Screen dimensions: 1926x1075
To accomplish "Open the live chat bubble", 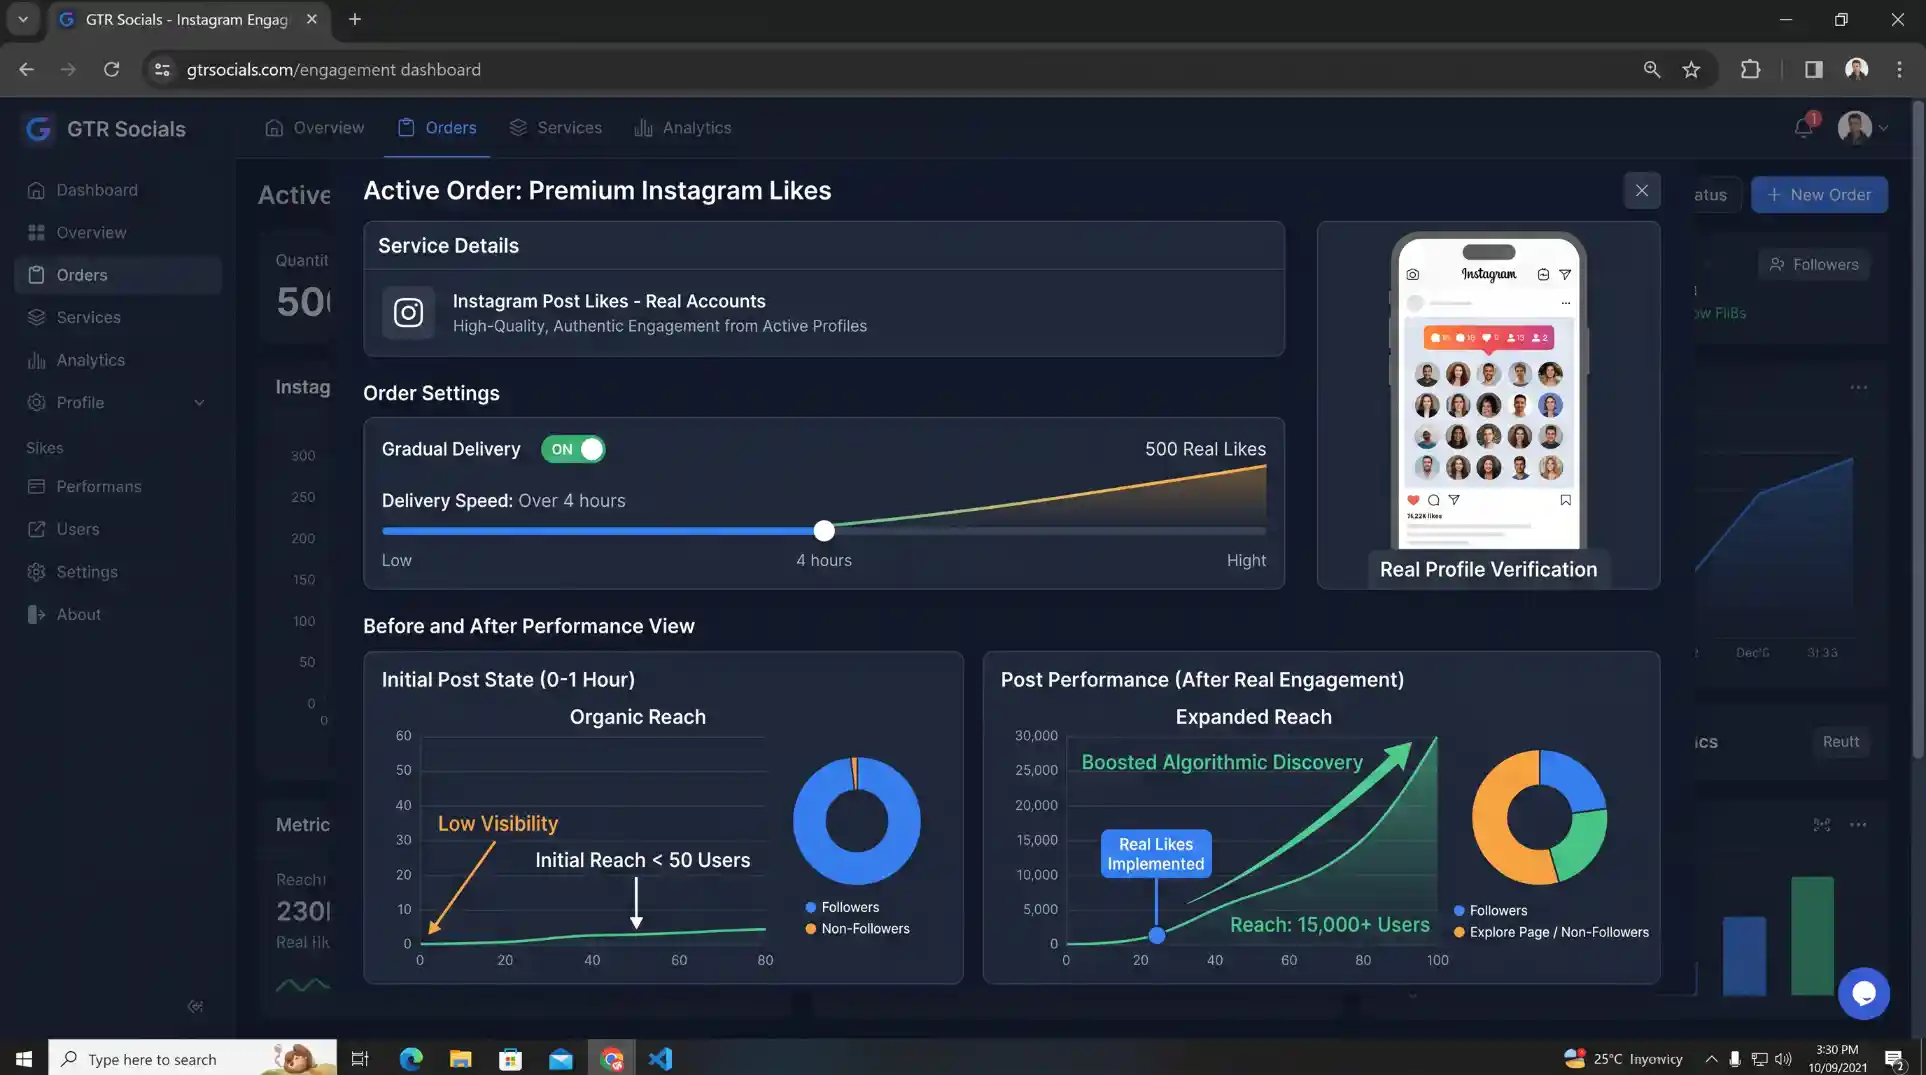I will click(1863, 993).
